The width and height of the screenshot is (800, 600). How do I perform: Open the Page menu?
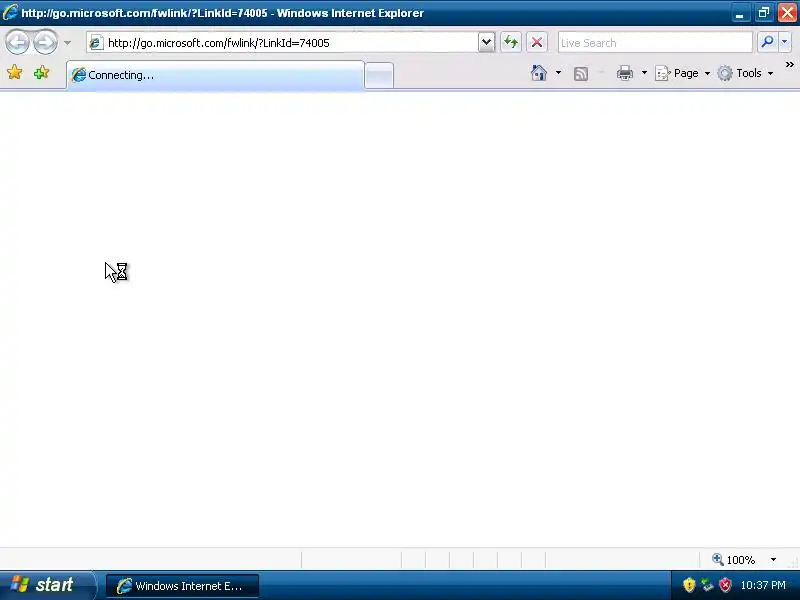tap(682, 73)
